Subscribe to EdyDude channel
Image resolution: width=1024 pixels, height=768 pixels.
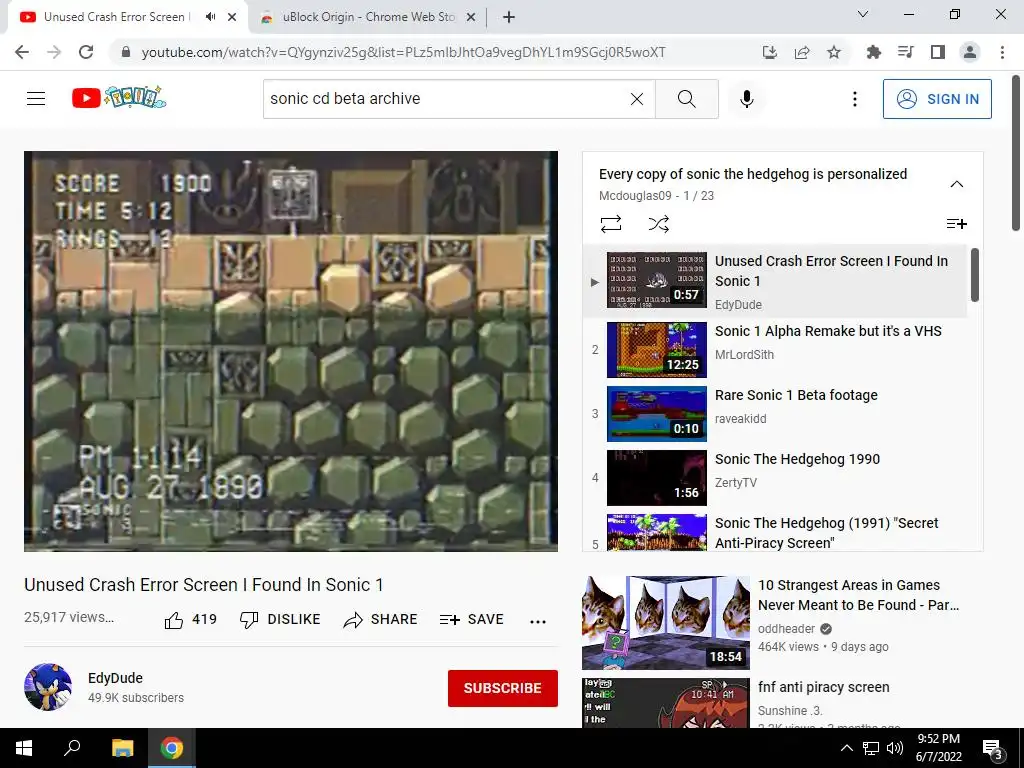pyautogui.click(x=502, y=688)
